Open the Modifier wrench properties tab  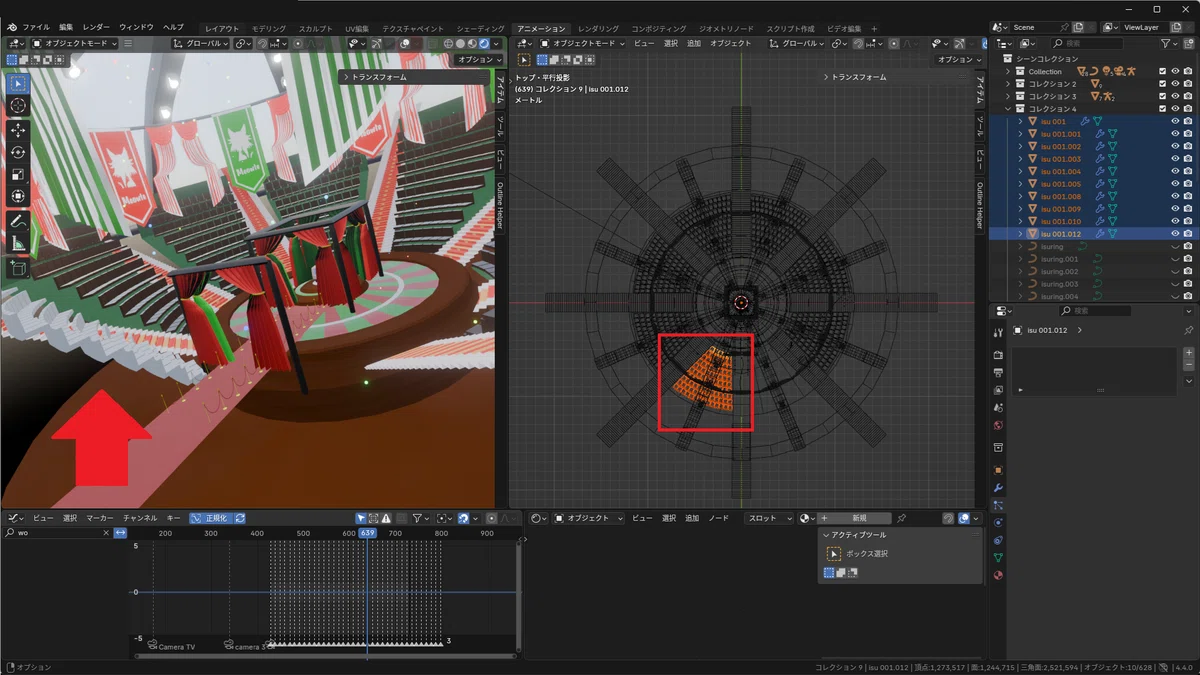click(998, 488)
